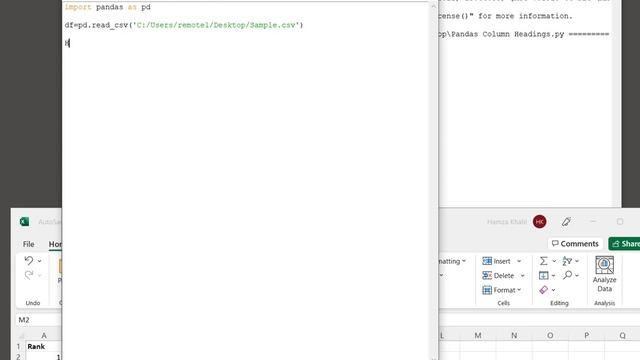Open the Comments pane button
Image resolution: width=640 pixels, height=360 pixels.
(x=575, y=244)
